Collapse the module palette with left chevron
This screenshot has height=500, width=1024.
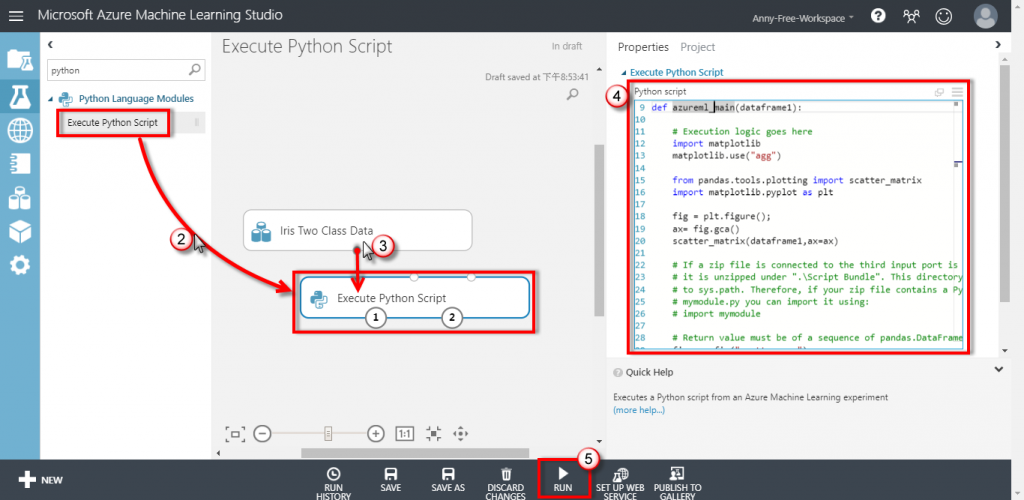(x=50, y=44)
